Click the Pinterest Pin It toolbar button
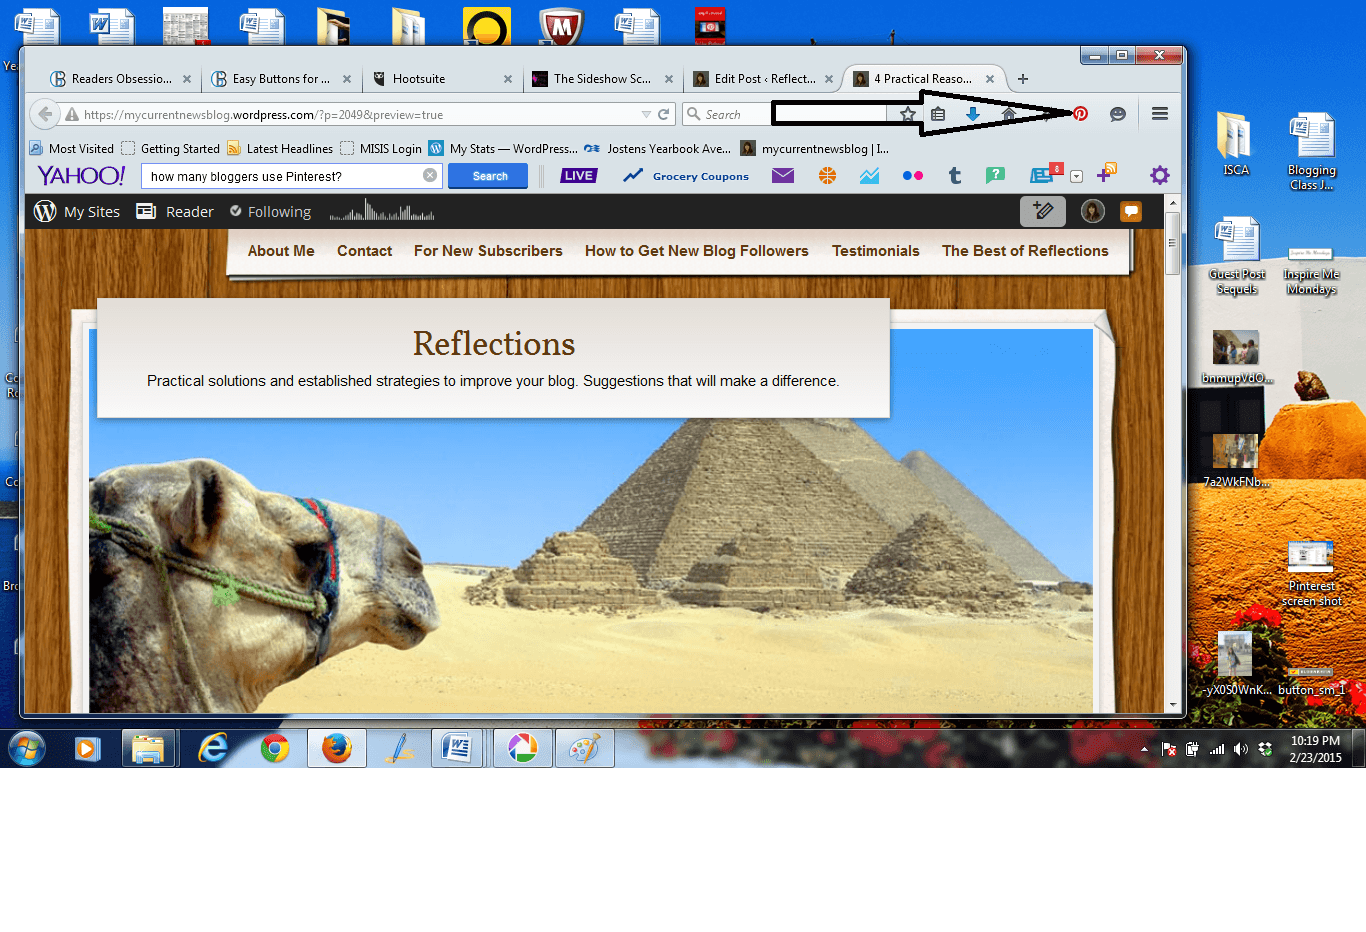This screenshot has width=1366, height=932. (1080, 114)
